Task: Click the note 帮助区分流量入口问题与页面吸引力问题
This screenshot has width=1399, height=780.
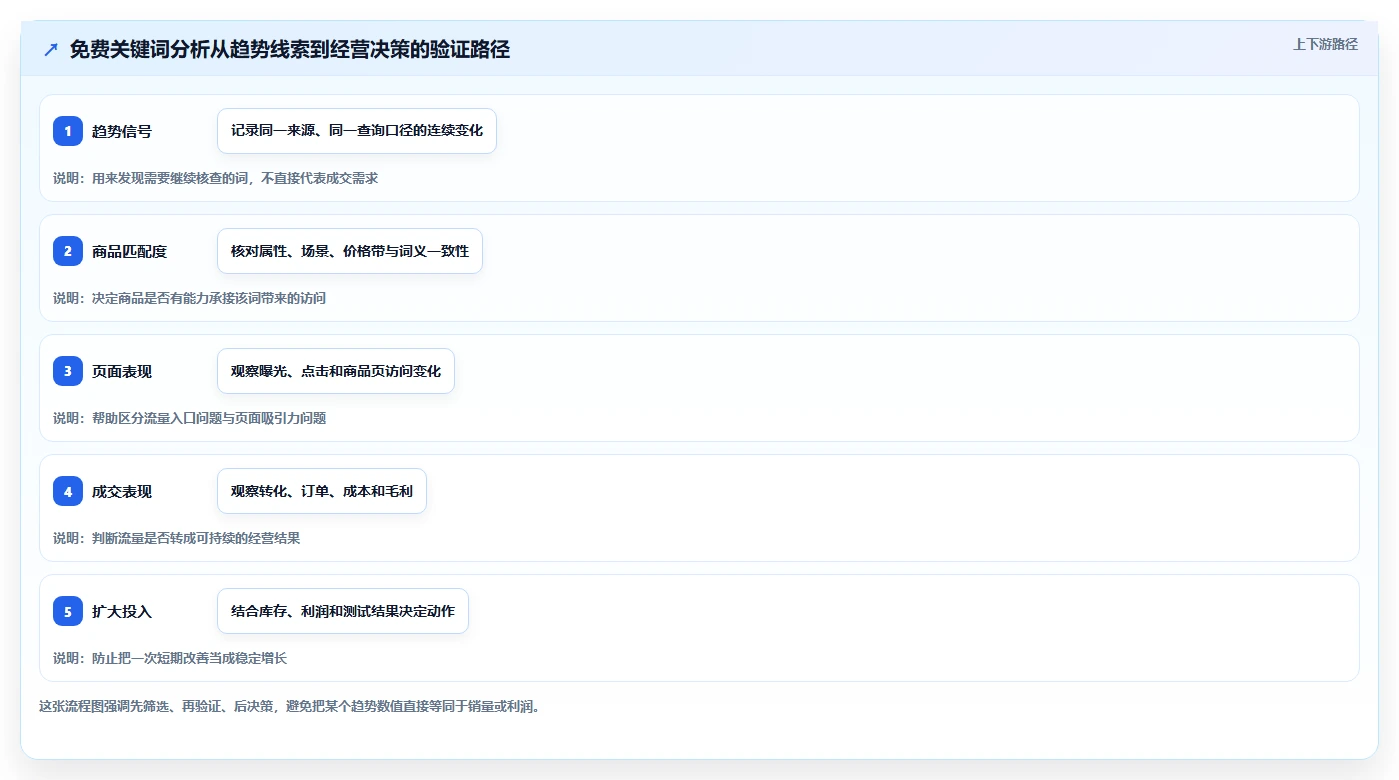Action: click(189, 418)
